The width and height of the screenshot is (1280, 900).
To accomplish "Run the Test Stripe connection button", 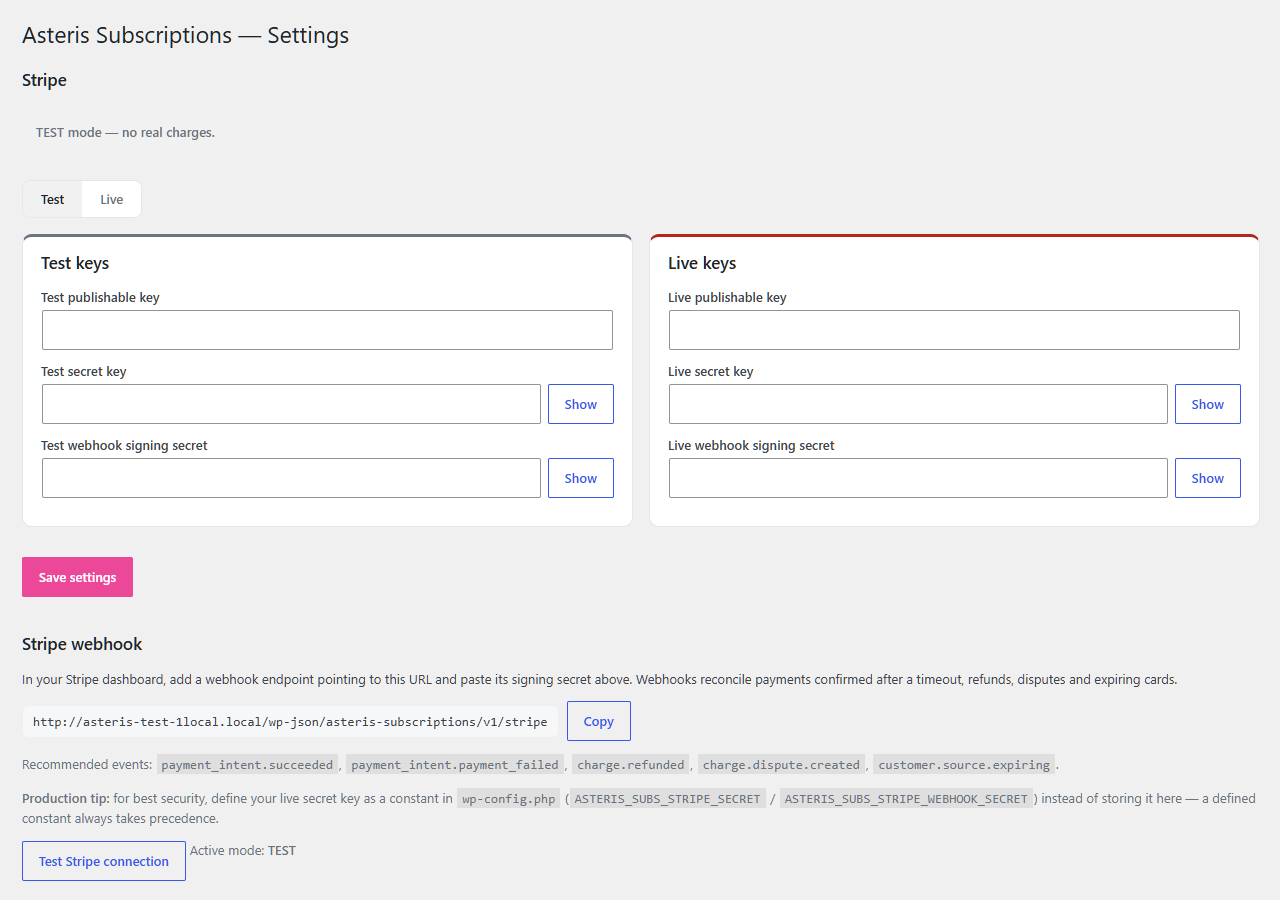I will point(104,861).
